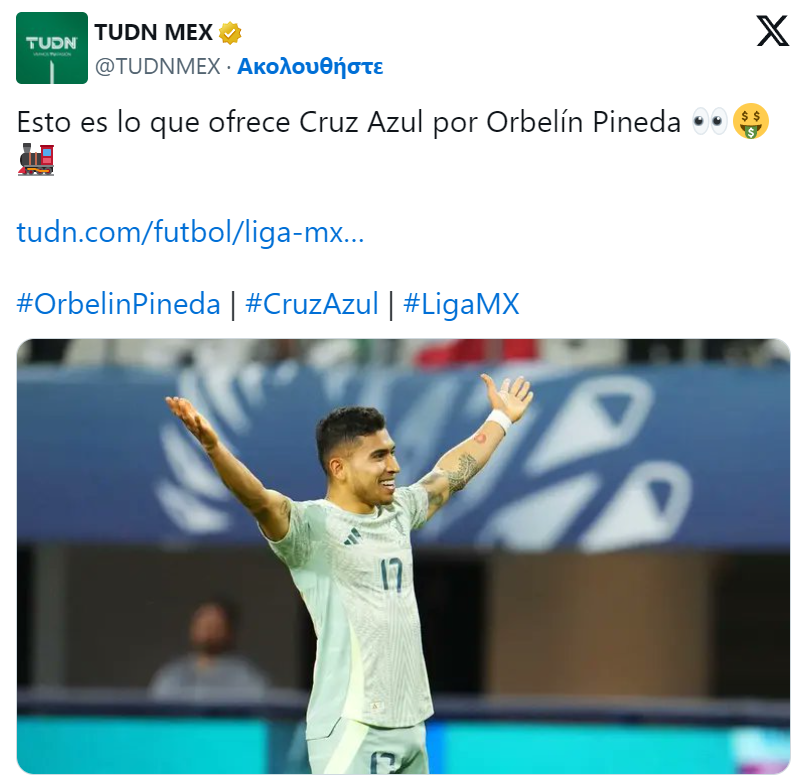Click the tweet text about Orbelín Pineda

(348, 122)
